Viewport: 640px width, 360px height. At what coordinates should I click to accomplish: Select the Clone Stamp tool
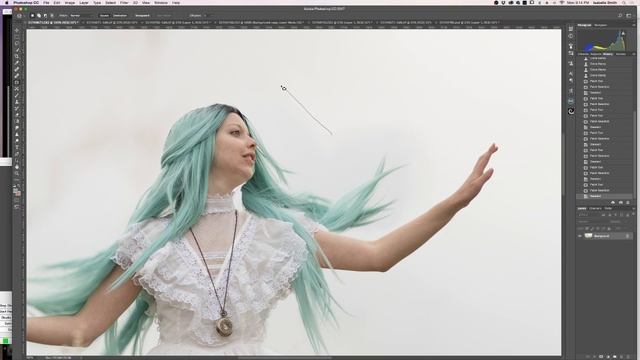pyautogui.click(x=17, y=102)
